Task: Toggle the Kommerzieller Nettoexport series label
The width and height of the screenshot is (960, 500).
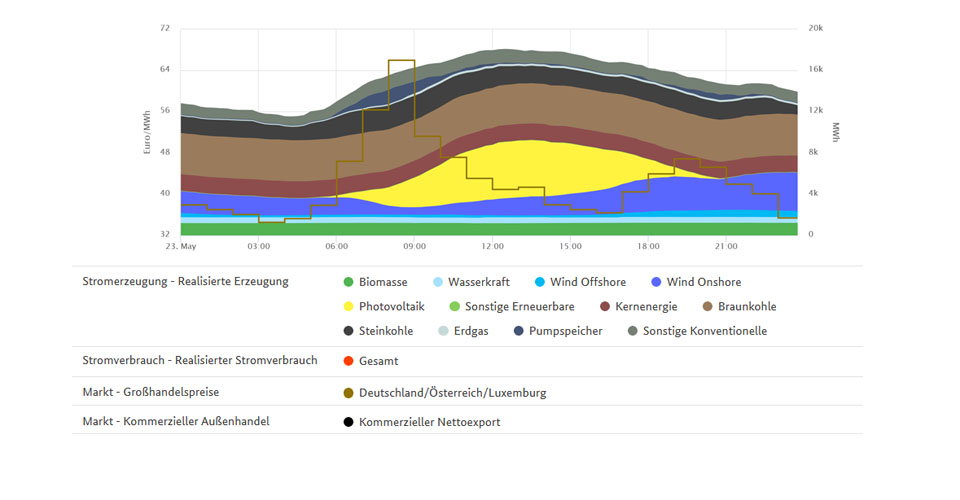Action: click(x=429, y=422)
